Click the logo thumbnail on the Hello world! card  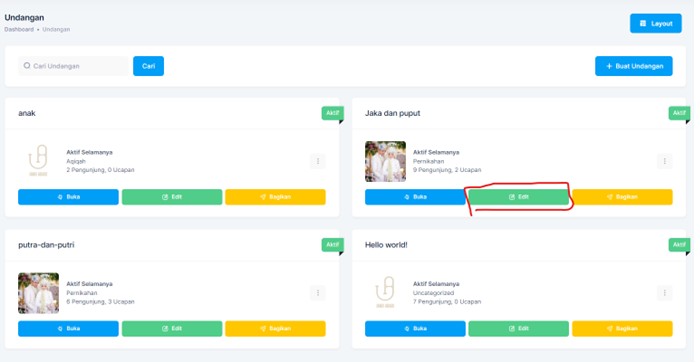(386, 292)
